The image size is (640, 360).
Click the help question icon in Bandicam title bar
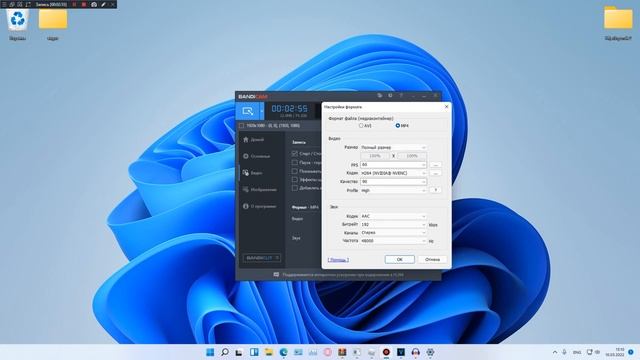tap(401, 96)
